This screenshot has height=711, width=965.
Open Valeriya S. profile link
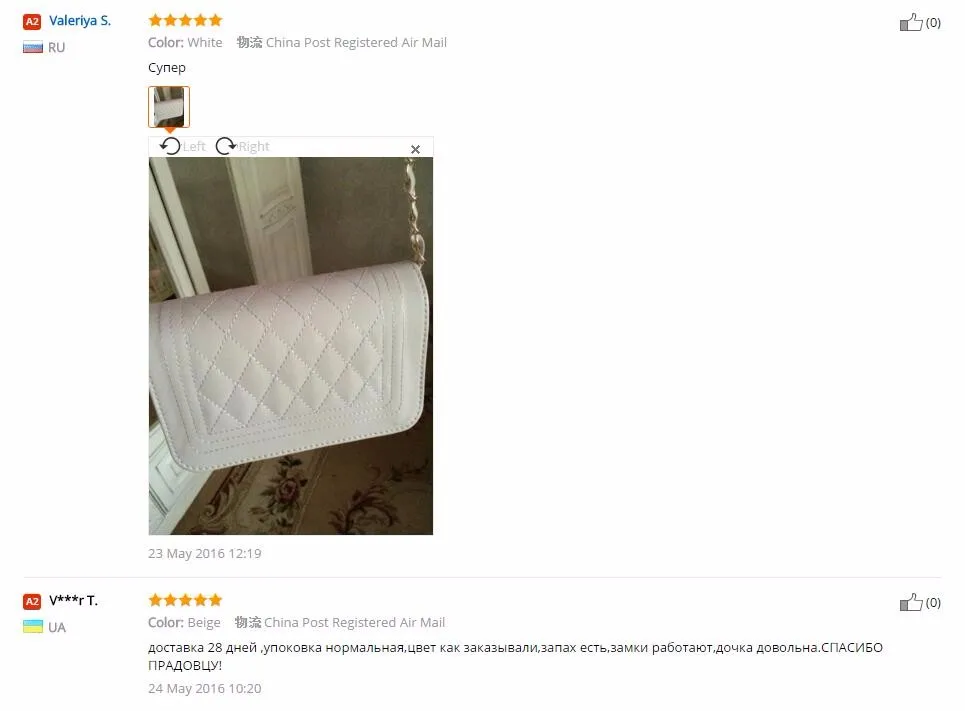click(x=80, y=20)
